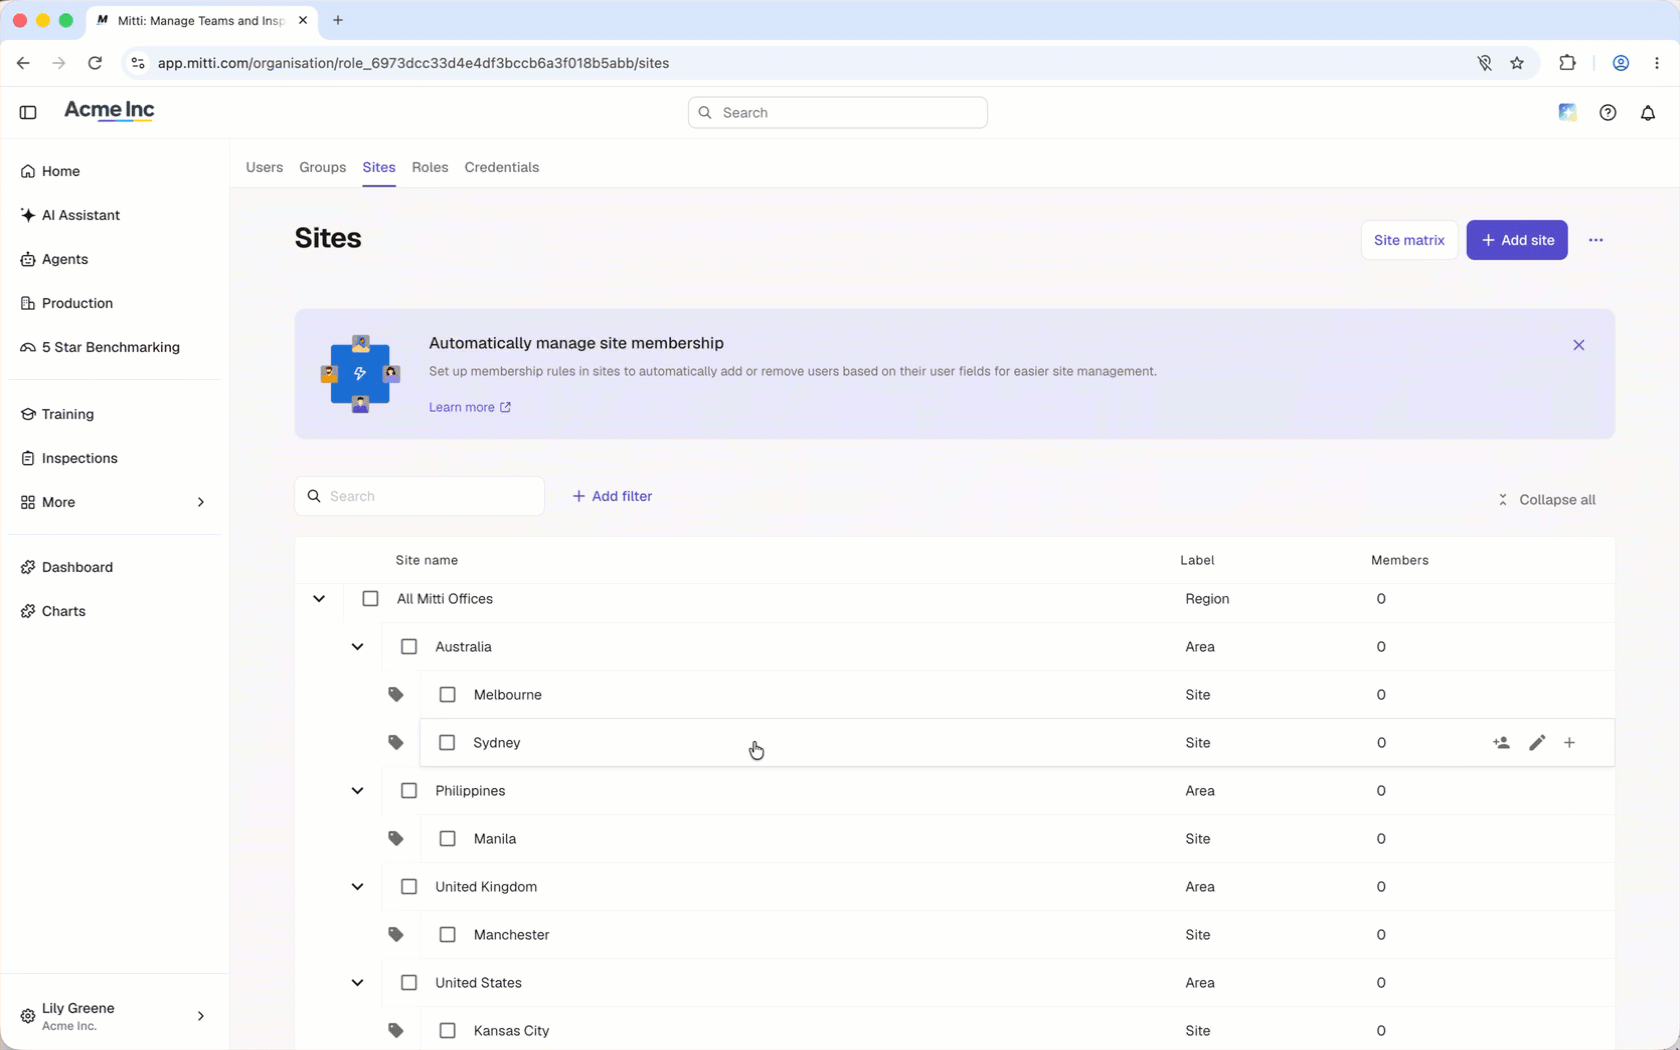
Task: Dismiss the site membership banner
Action: click(x=1579, y=345)
